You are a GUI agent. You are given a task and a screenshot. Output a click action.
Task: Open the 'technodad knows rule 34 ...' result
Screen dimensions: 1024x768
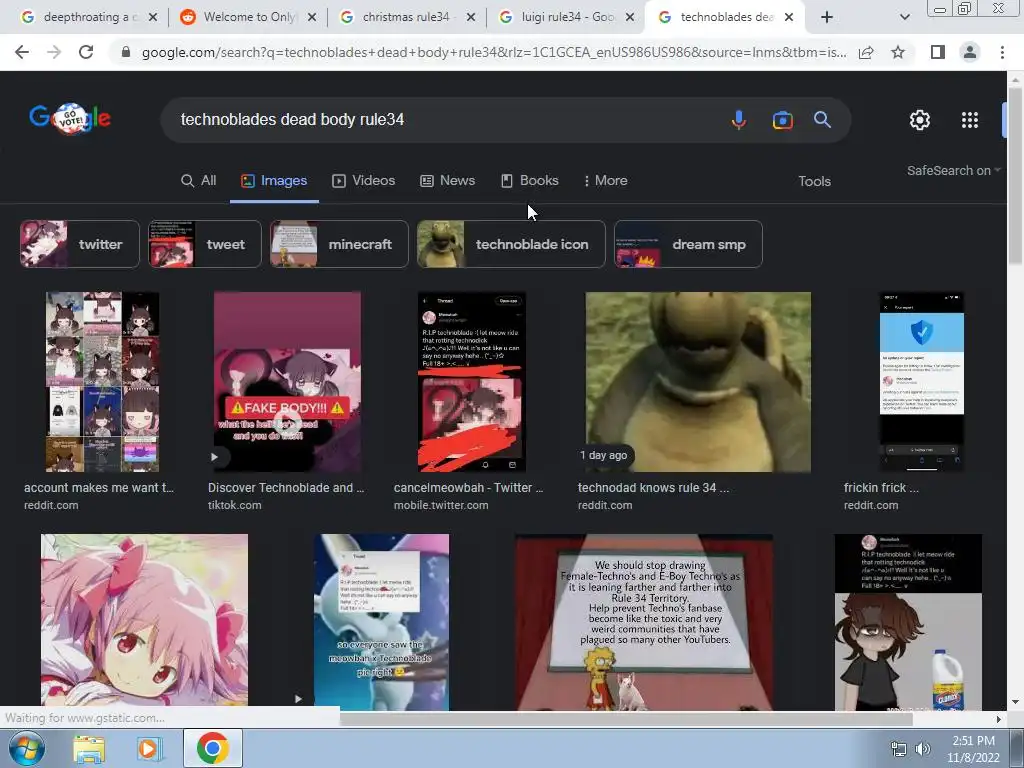click(x=653, y=488)
